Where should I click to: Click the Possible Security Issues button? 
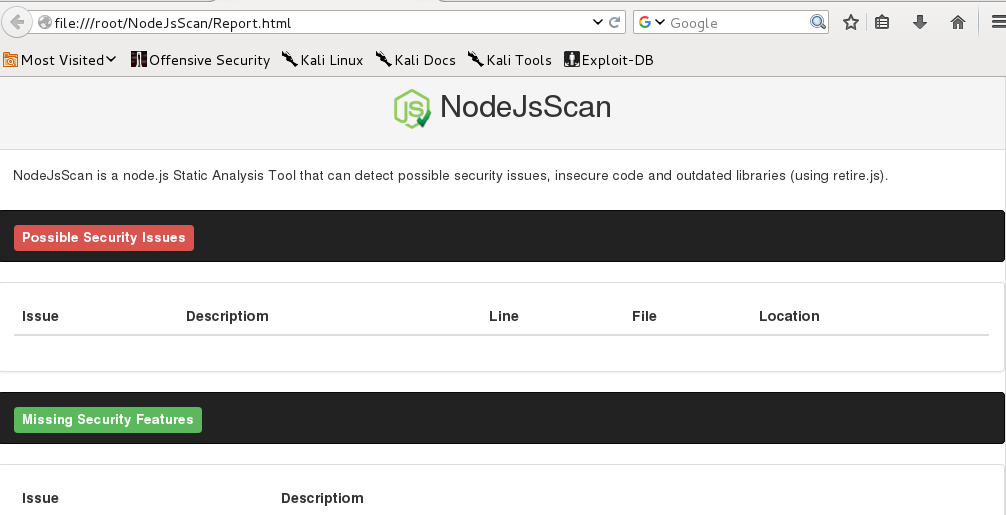(104, 237)
